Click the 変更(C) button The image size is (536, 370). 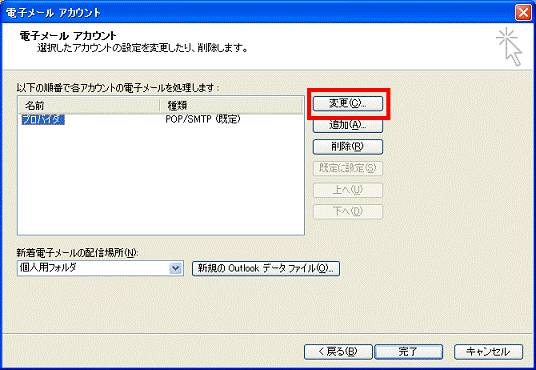click(348, 103)
